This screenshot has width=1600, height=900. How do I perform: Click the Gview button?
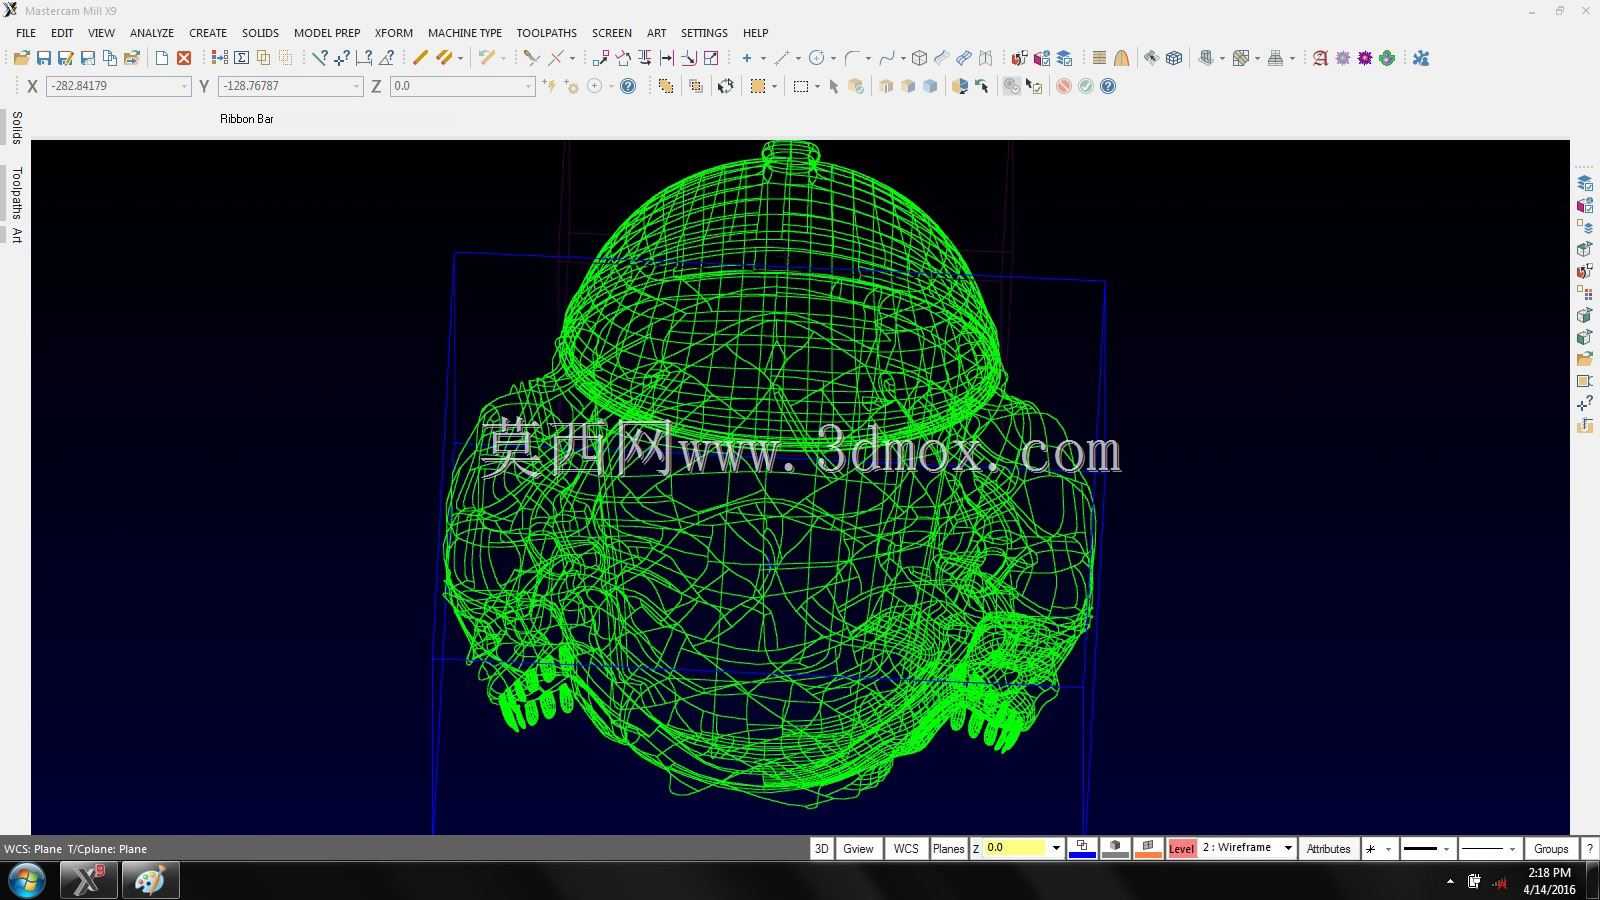pos(858,849)
